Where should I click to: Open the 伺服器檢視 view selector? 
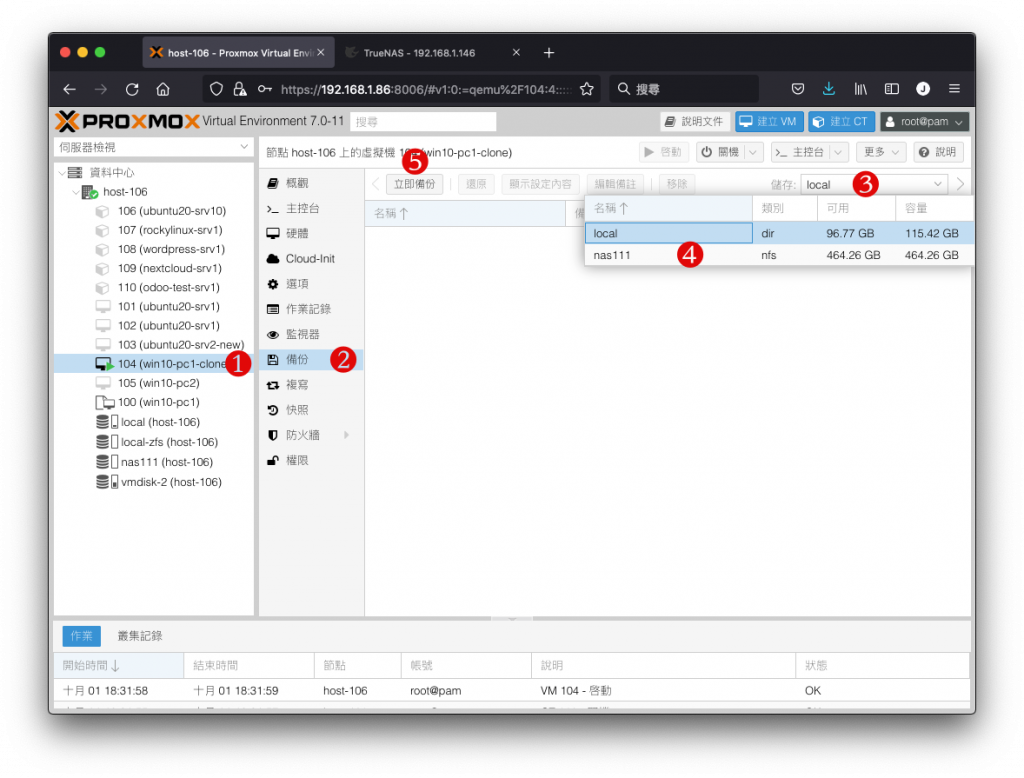(153, 147)
